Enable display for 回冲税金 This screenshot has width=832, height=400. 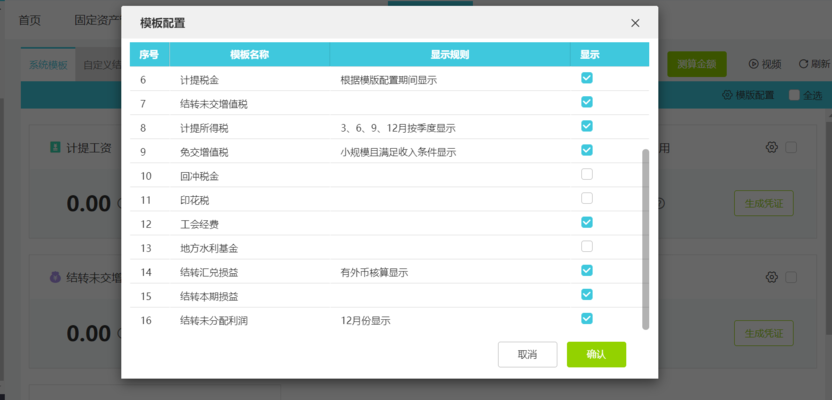point(587,174)
